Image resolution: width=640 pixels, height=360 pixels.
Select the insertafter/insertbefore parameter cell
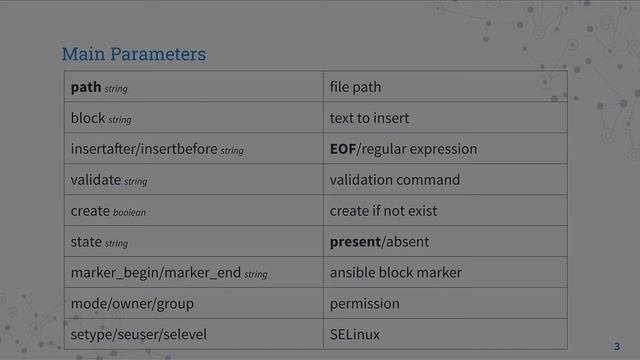194,149
